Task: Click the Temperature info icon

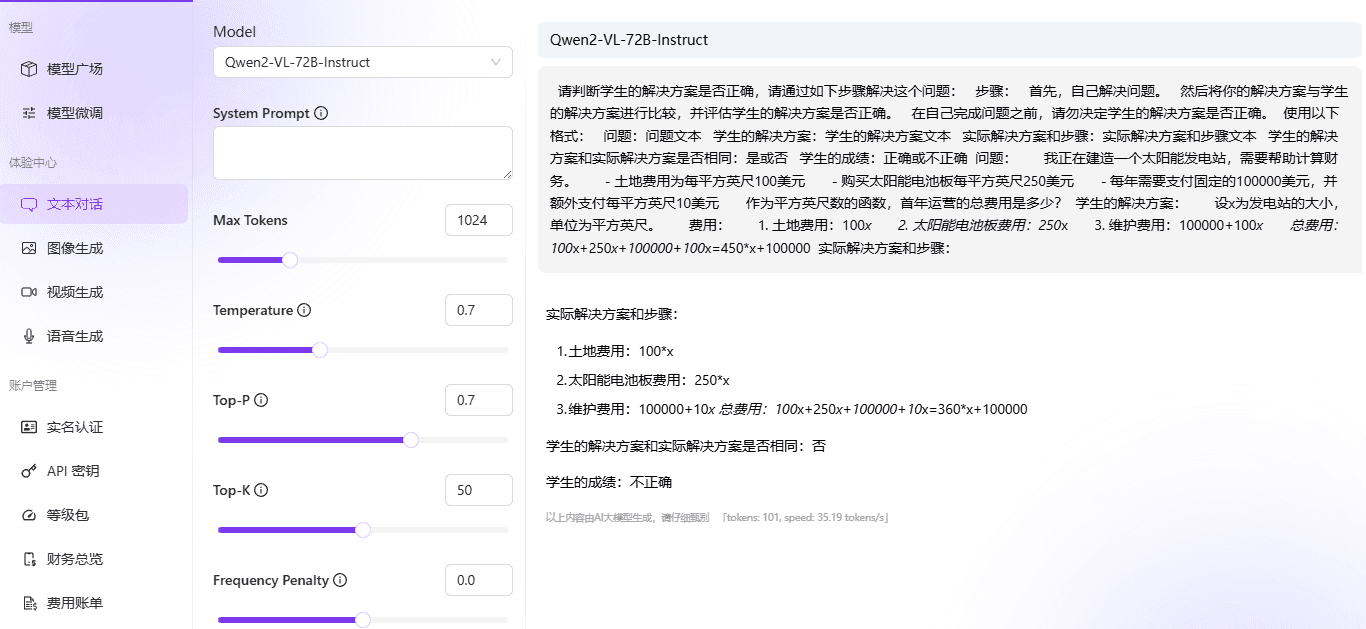Action: coord(306,310)
